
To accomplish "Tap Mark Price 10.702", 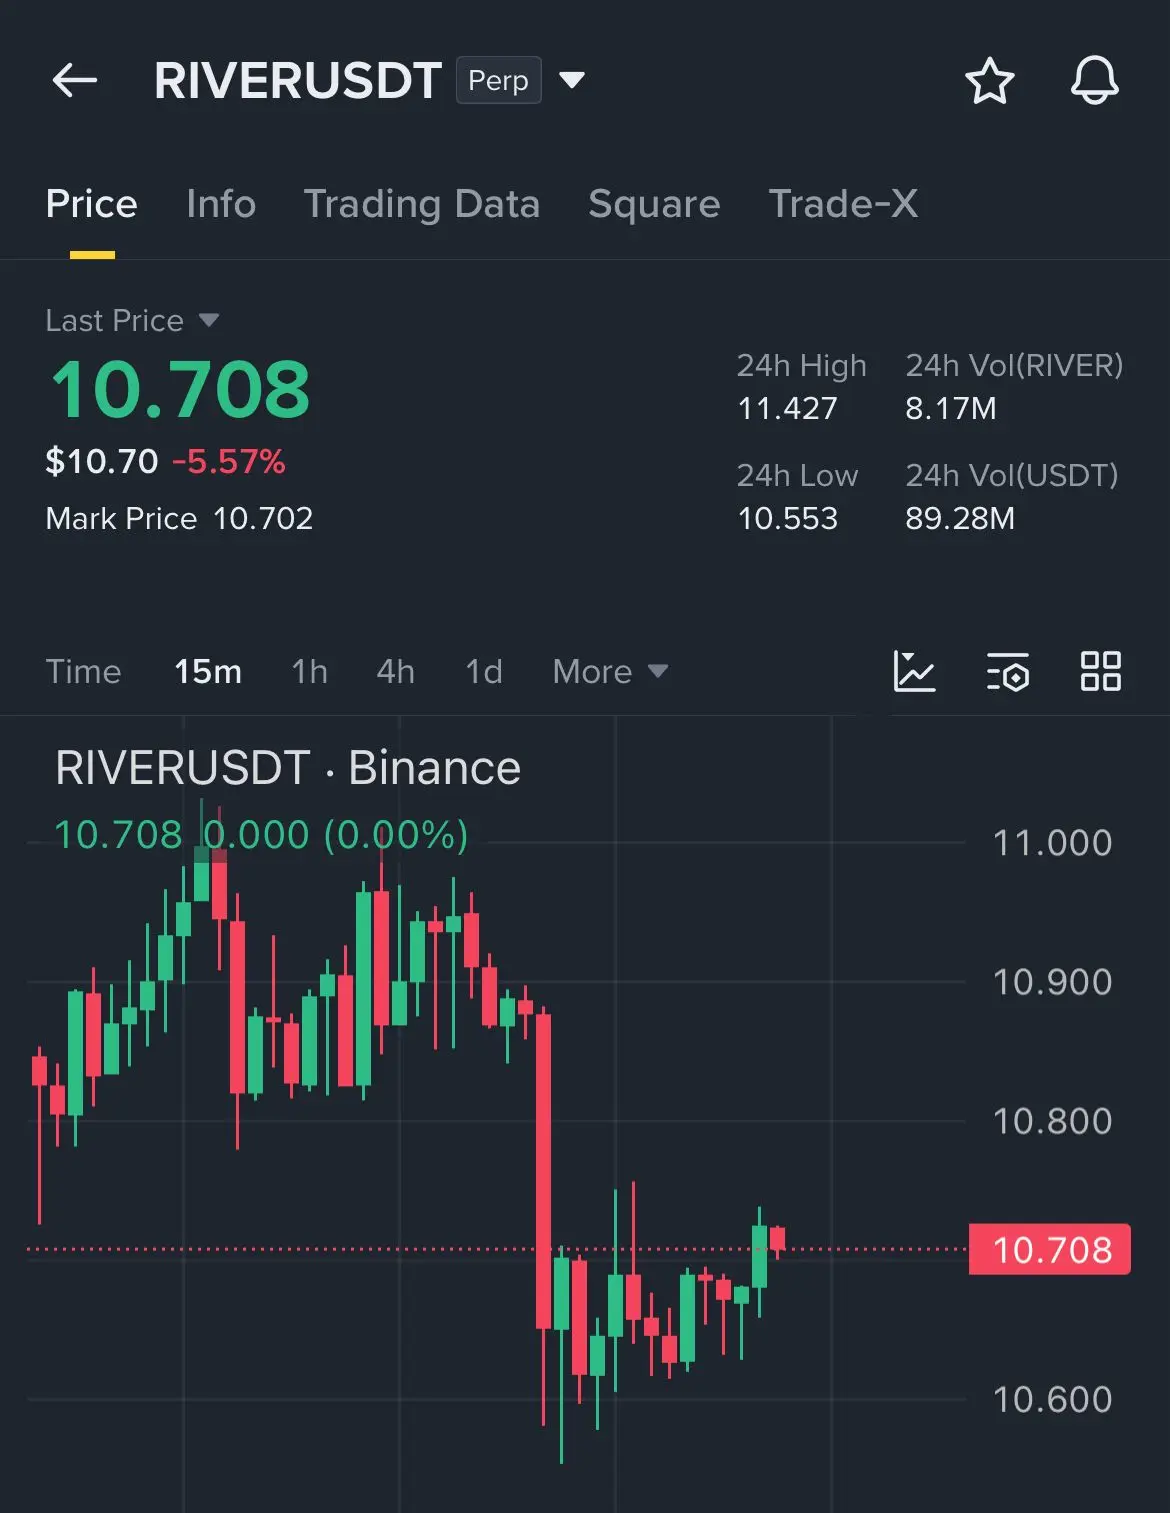I will coord(180,518).
